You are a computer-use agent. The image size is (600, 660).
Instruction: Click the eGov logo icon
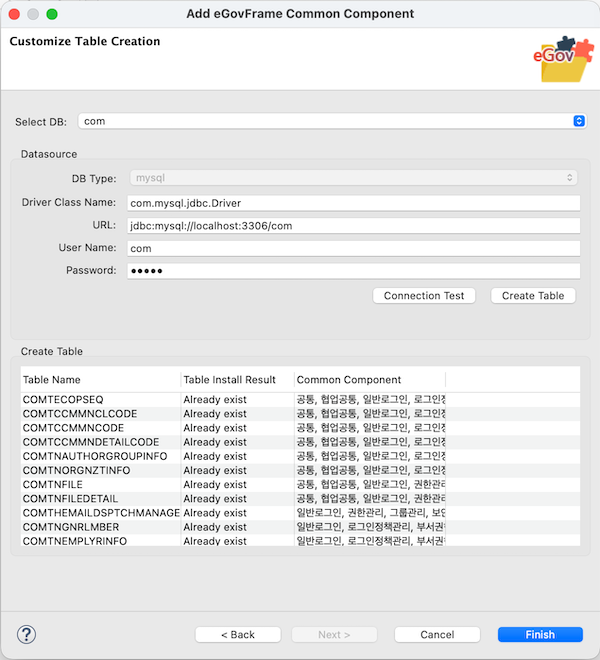pyautogui.click(x=556, y=62)
